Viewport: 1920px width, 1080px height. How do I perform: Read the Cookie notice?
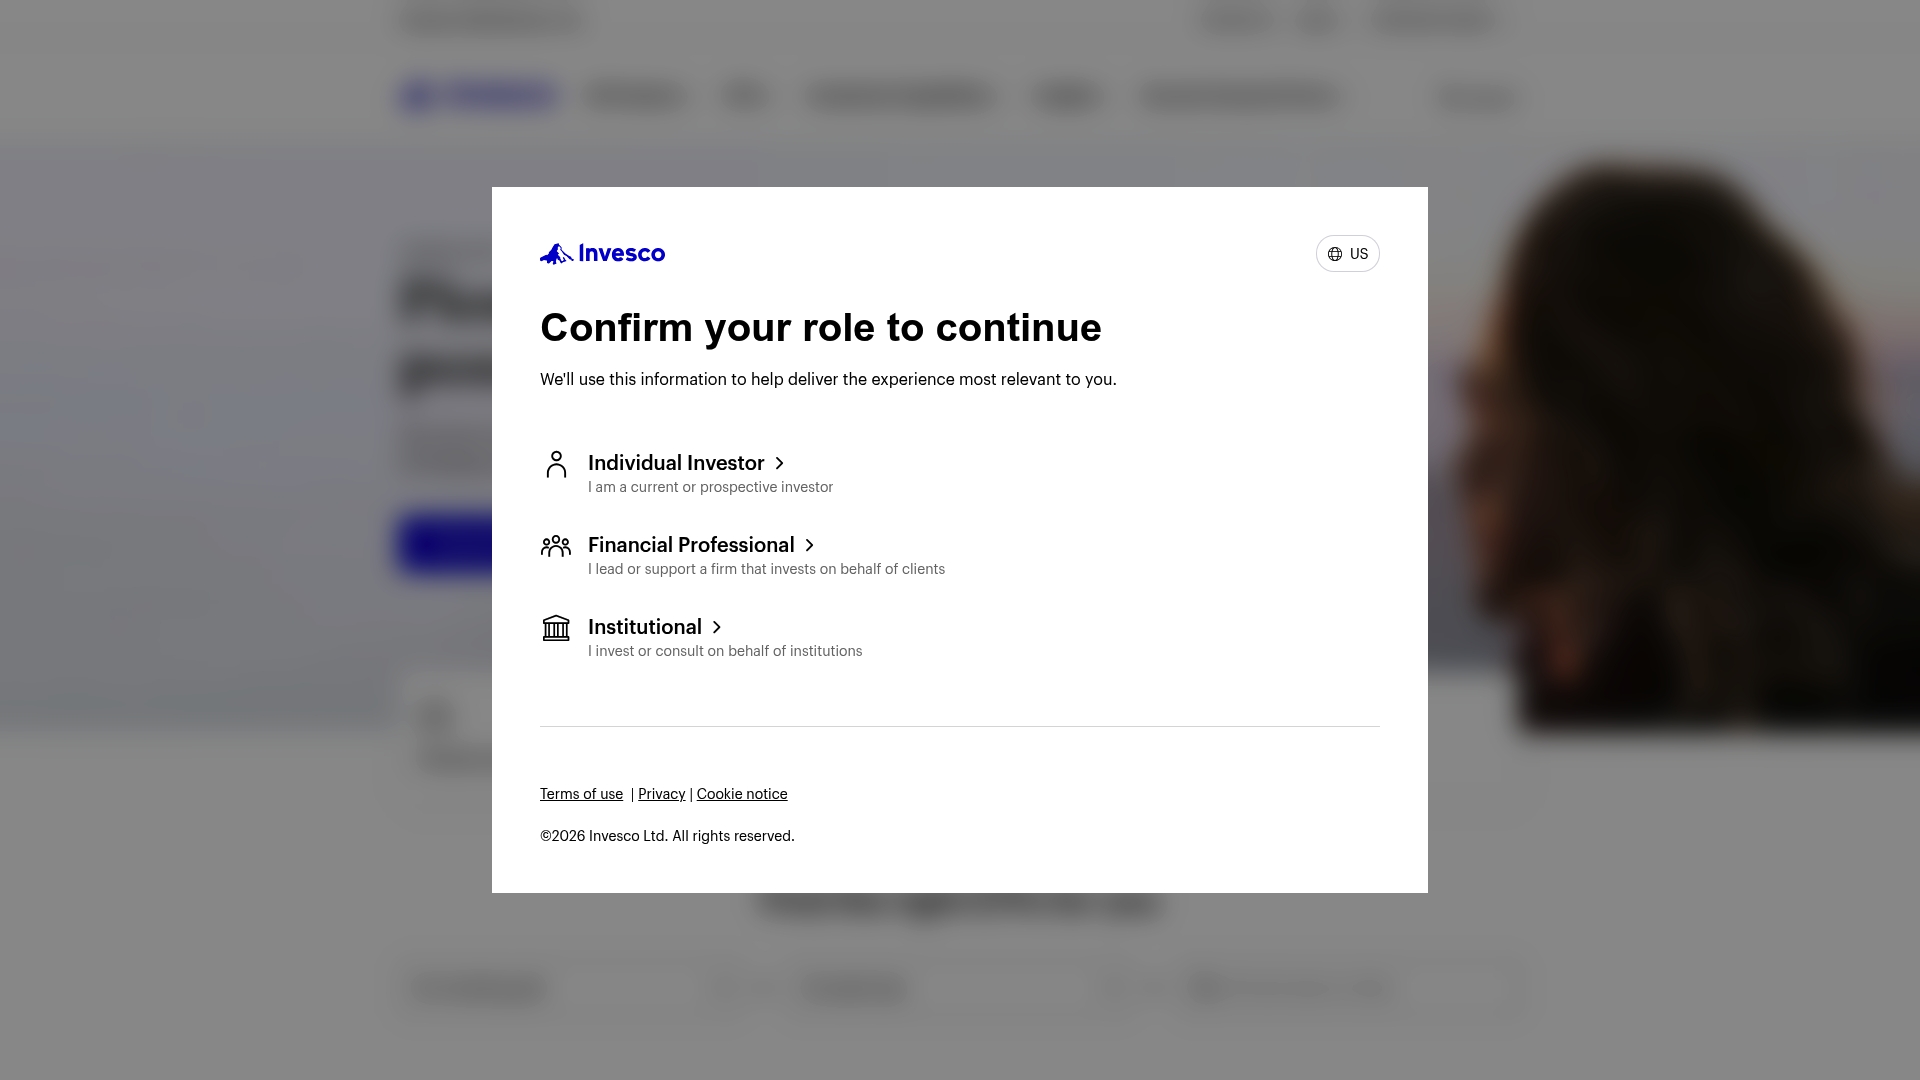(x=741, y=793)
